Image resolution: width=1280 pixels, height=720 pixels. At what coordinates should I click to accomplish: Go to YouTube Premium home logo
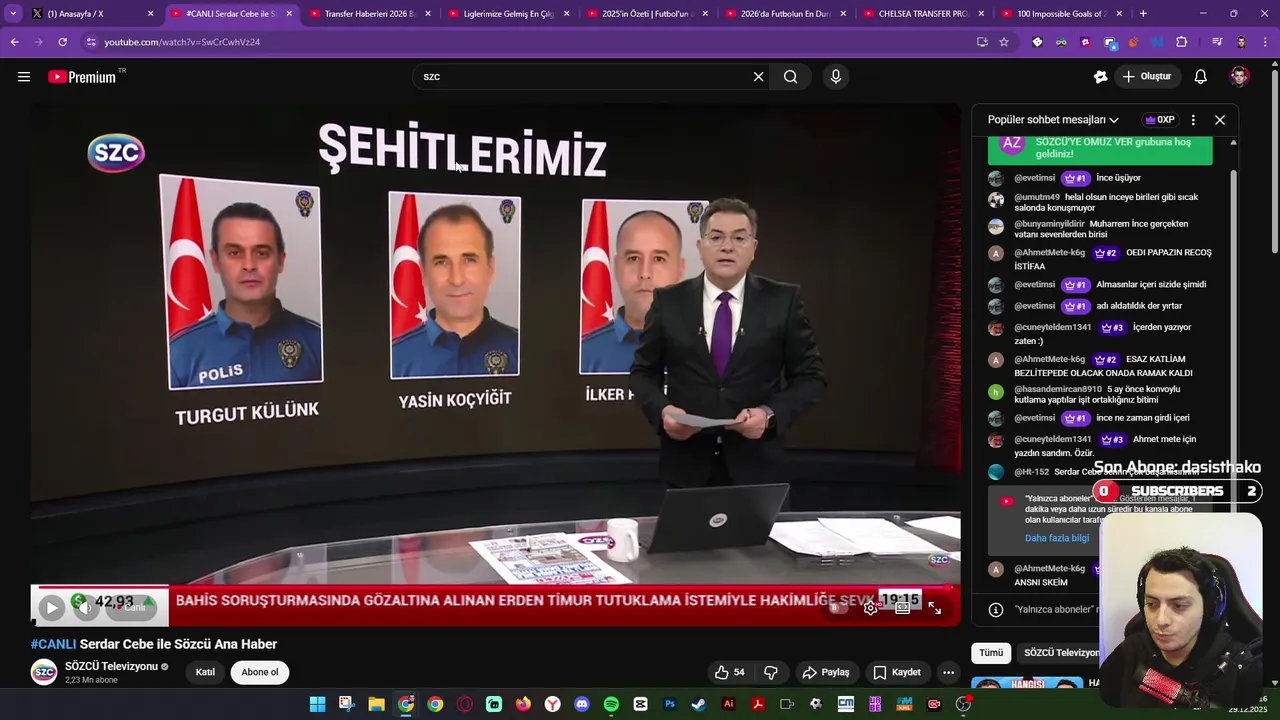[82, 77]
